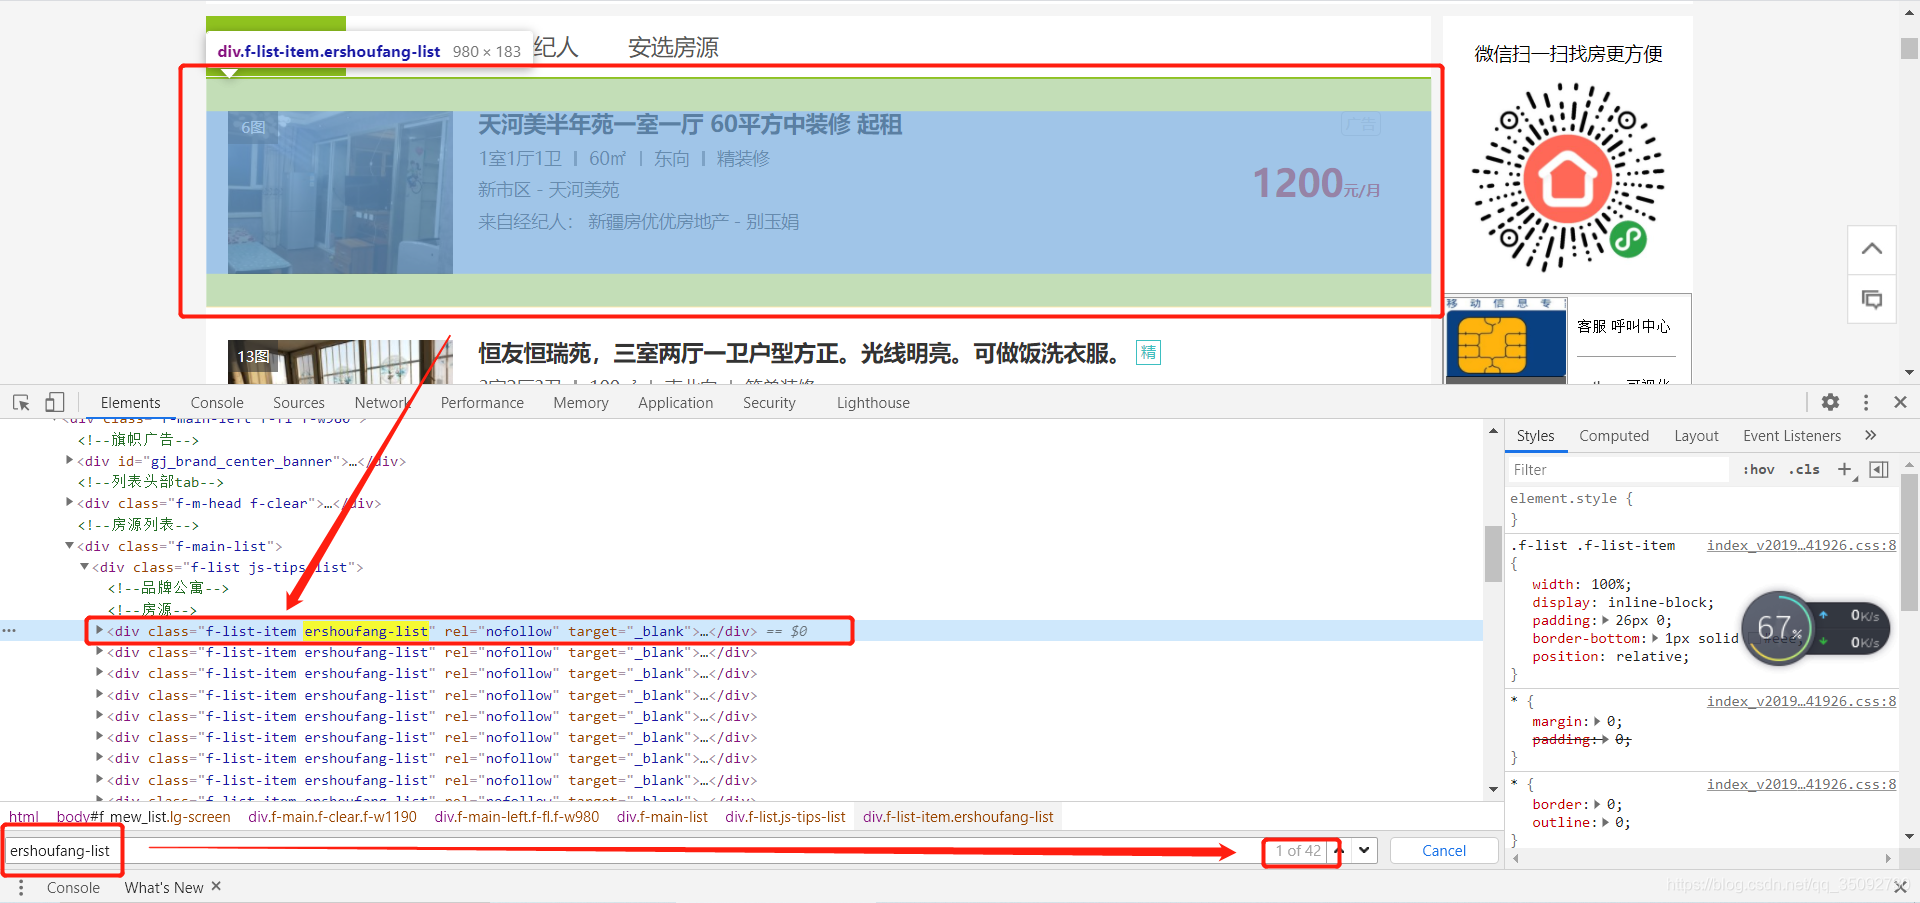Viewport: 1920px width, 903px height.
Task: Select html in the breadcrumb trail
Action: pyautogui.click(x=24, y=816)
